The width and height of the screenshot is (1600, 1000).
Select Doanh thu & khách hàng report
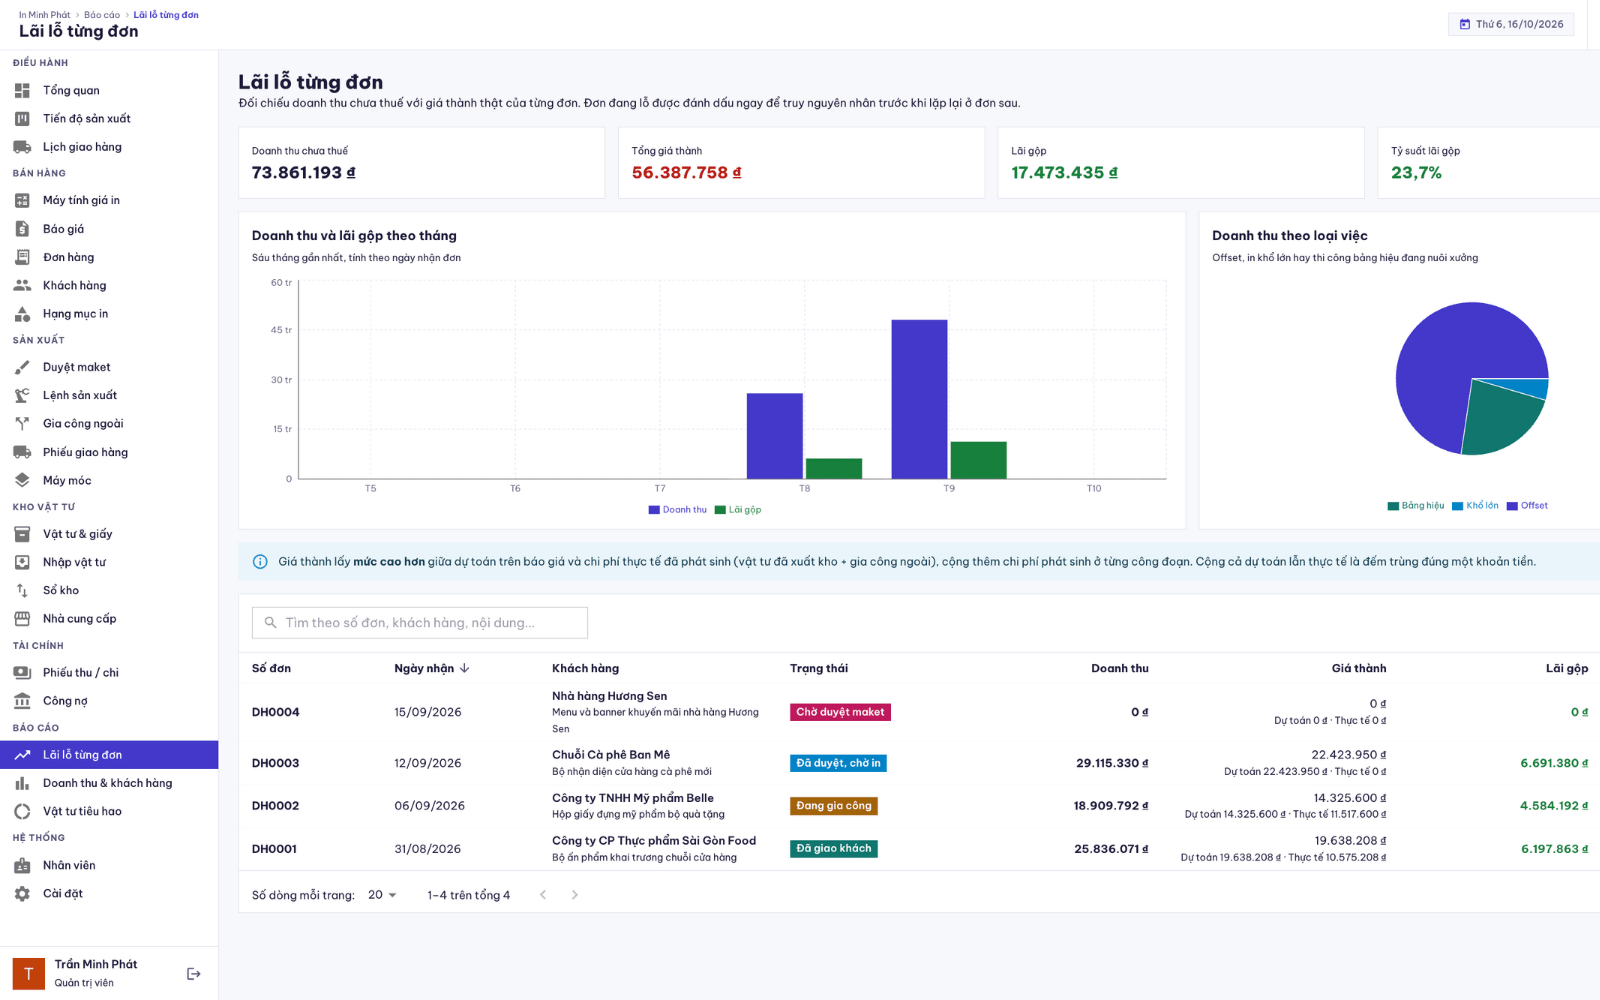click(x=109, y=783)
